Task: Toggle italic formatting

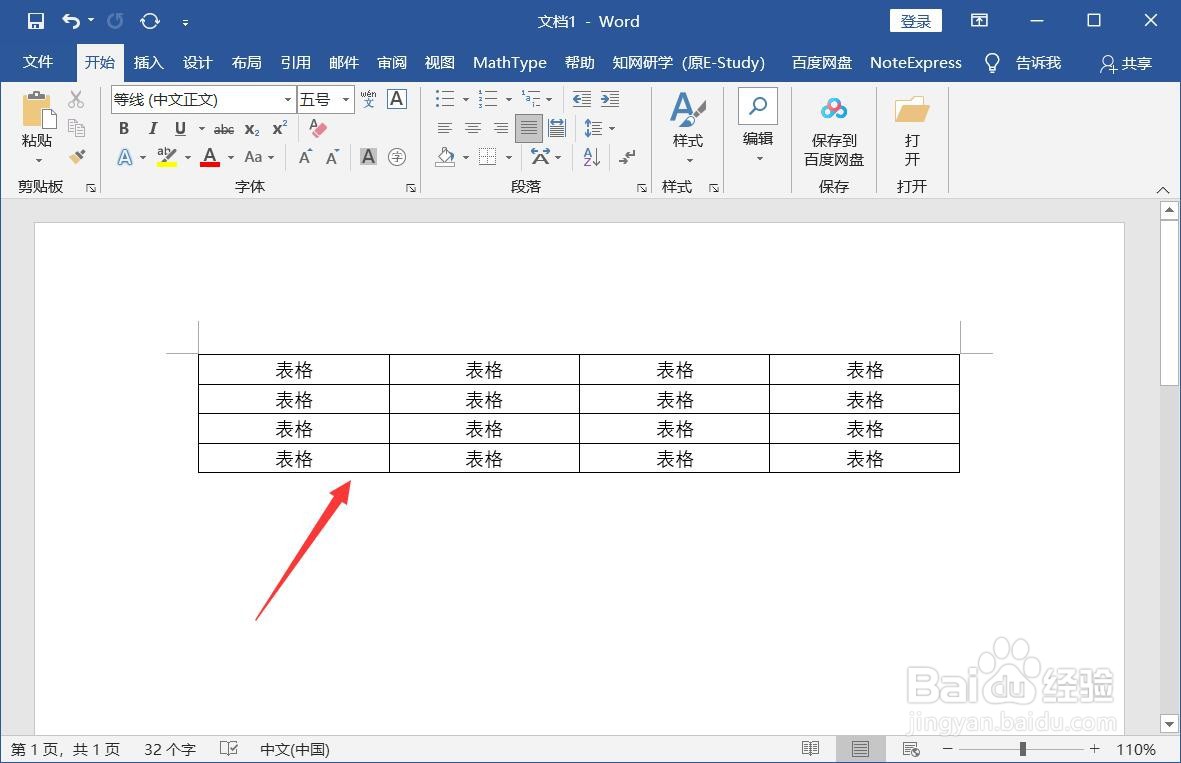Action: click(x=153, y=129)
